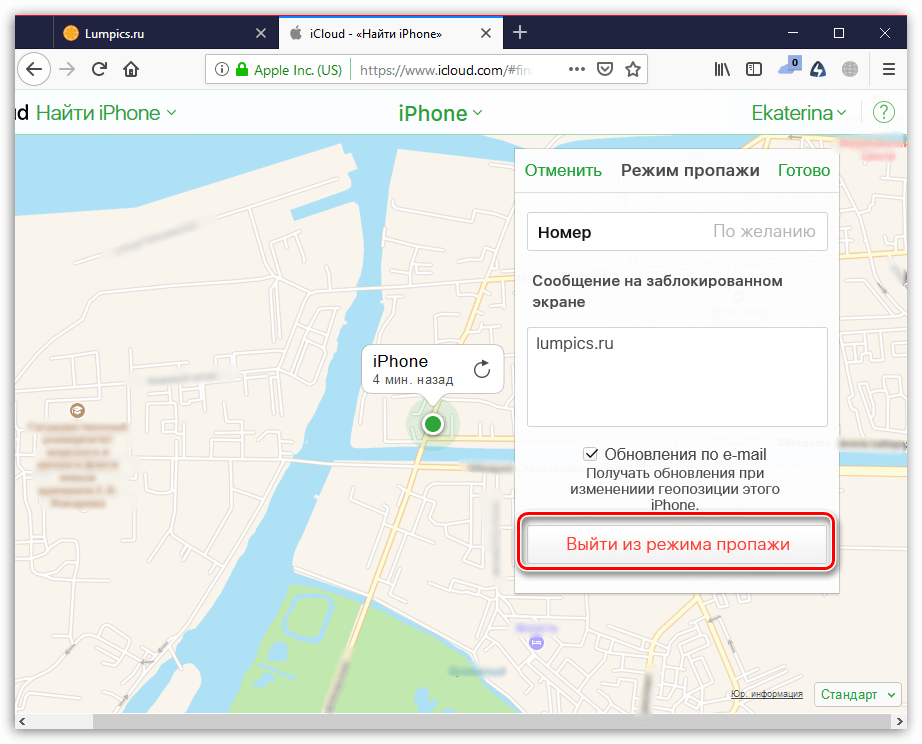The height and width of the screenshot is (744, 922).
Task: Open the Ekaterina account menu
Action: [x=799, y=112]
